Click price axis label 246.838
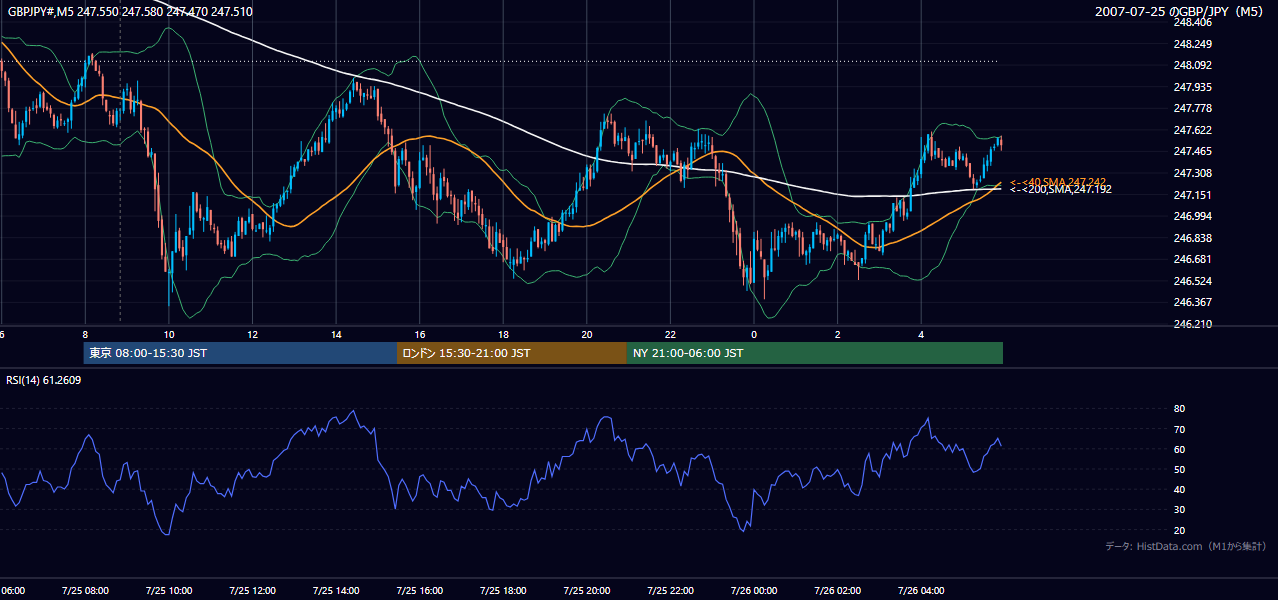This screenshot has height=600, width=1278. coord(1193,238)
